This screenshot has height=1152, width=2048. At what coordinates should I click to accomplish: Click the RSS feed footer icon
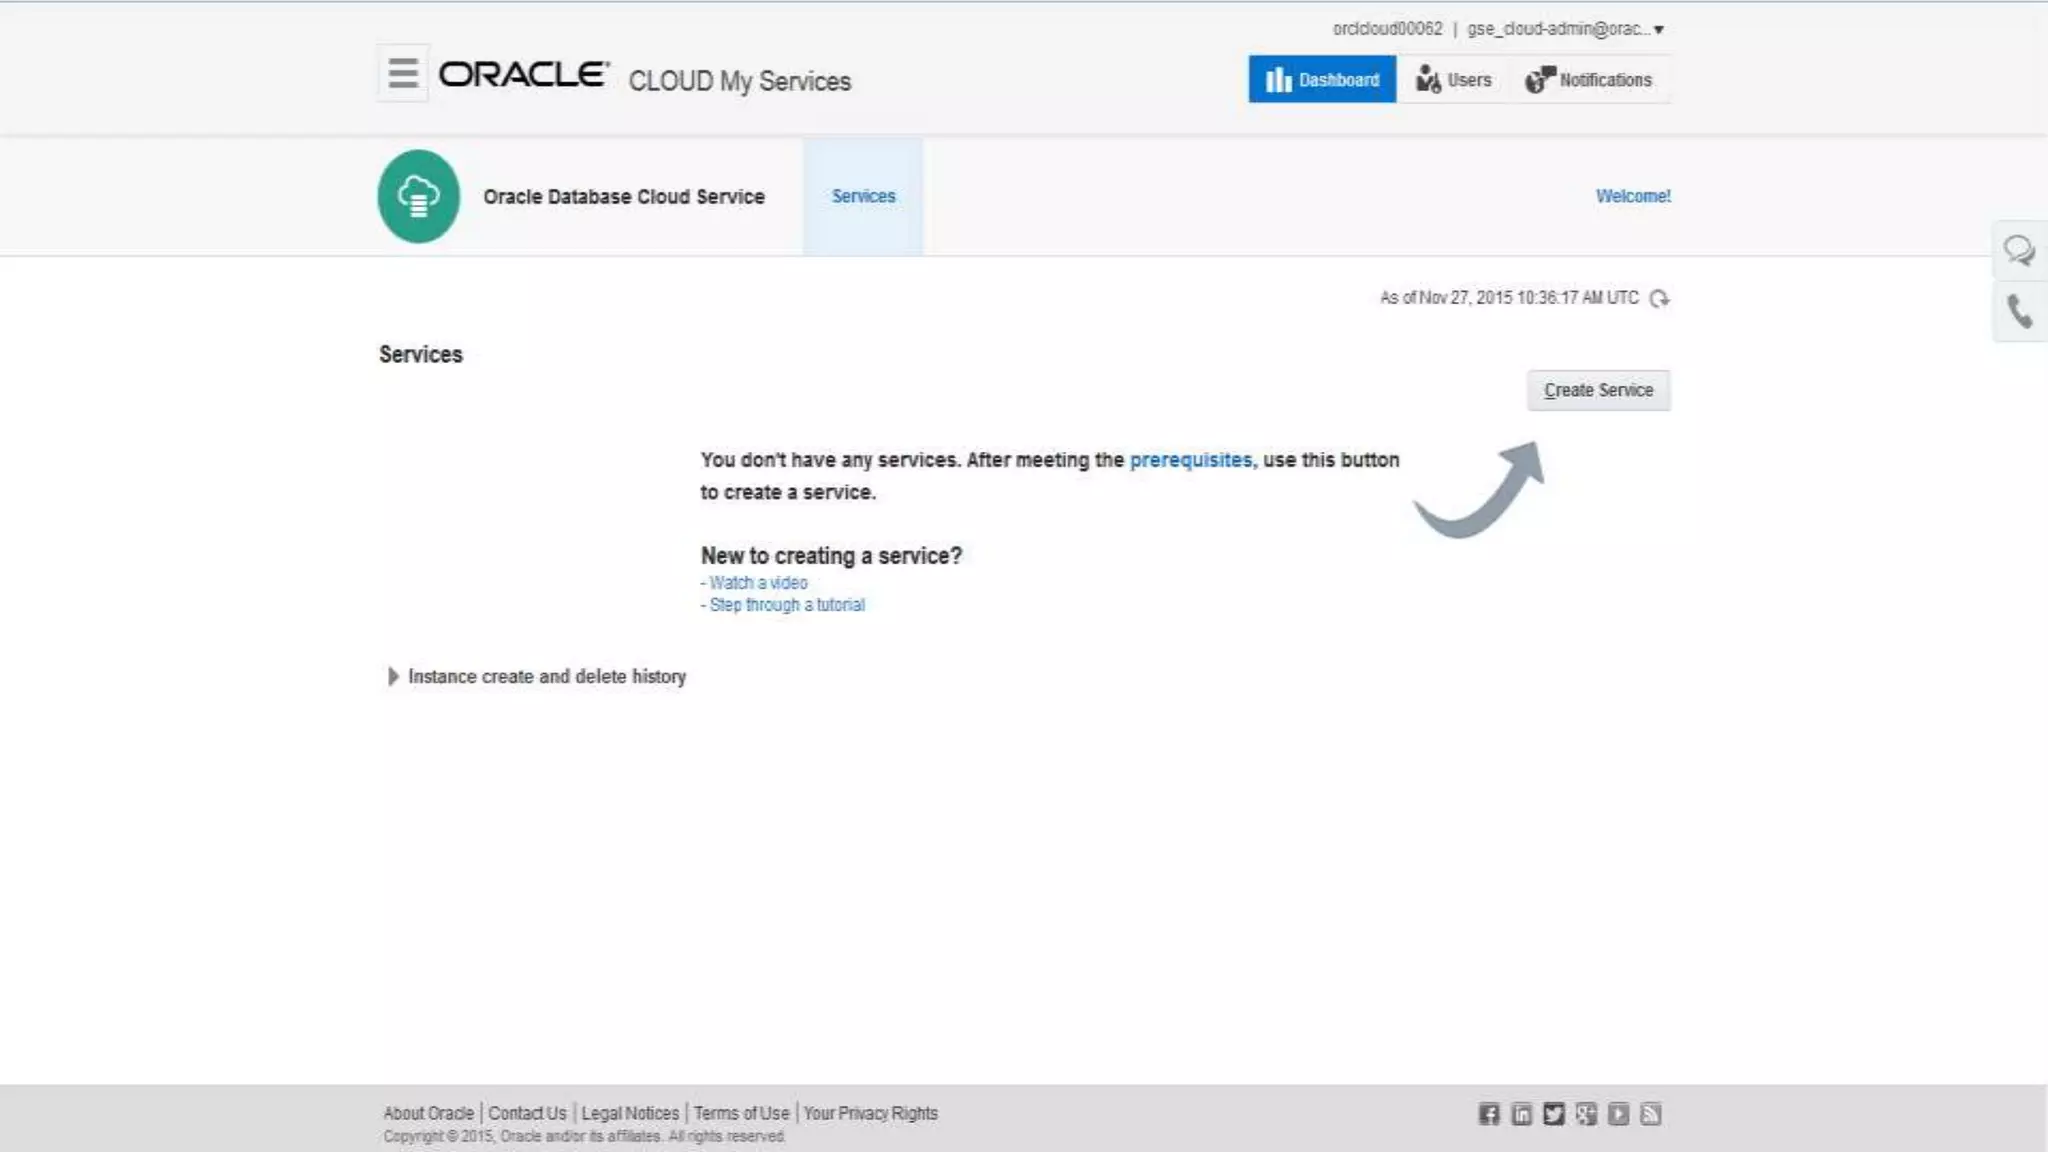pos(1651,1114)
